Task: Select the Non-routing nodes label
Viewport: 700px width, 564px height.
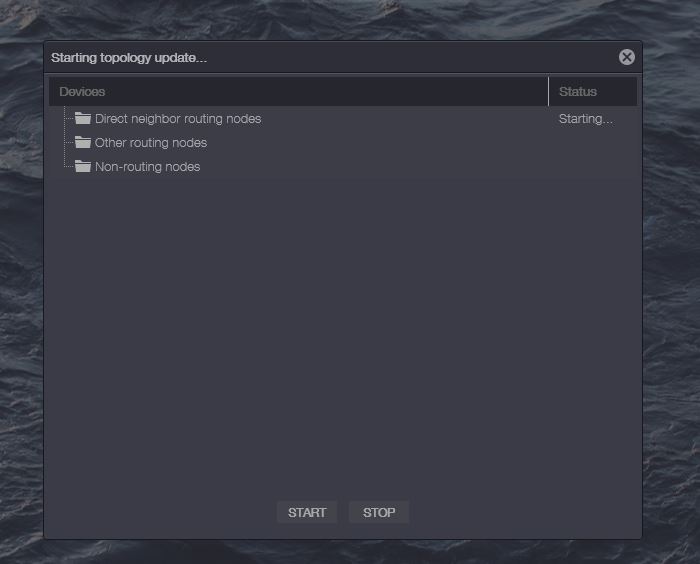Action: [x=147, y=167]
